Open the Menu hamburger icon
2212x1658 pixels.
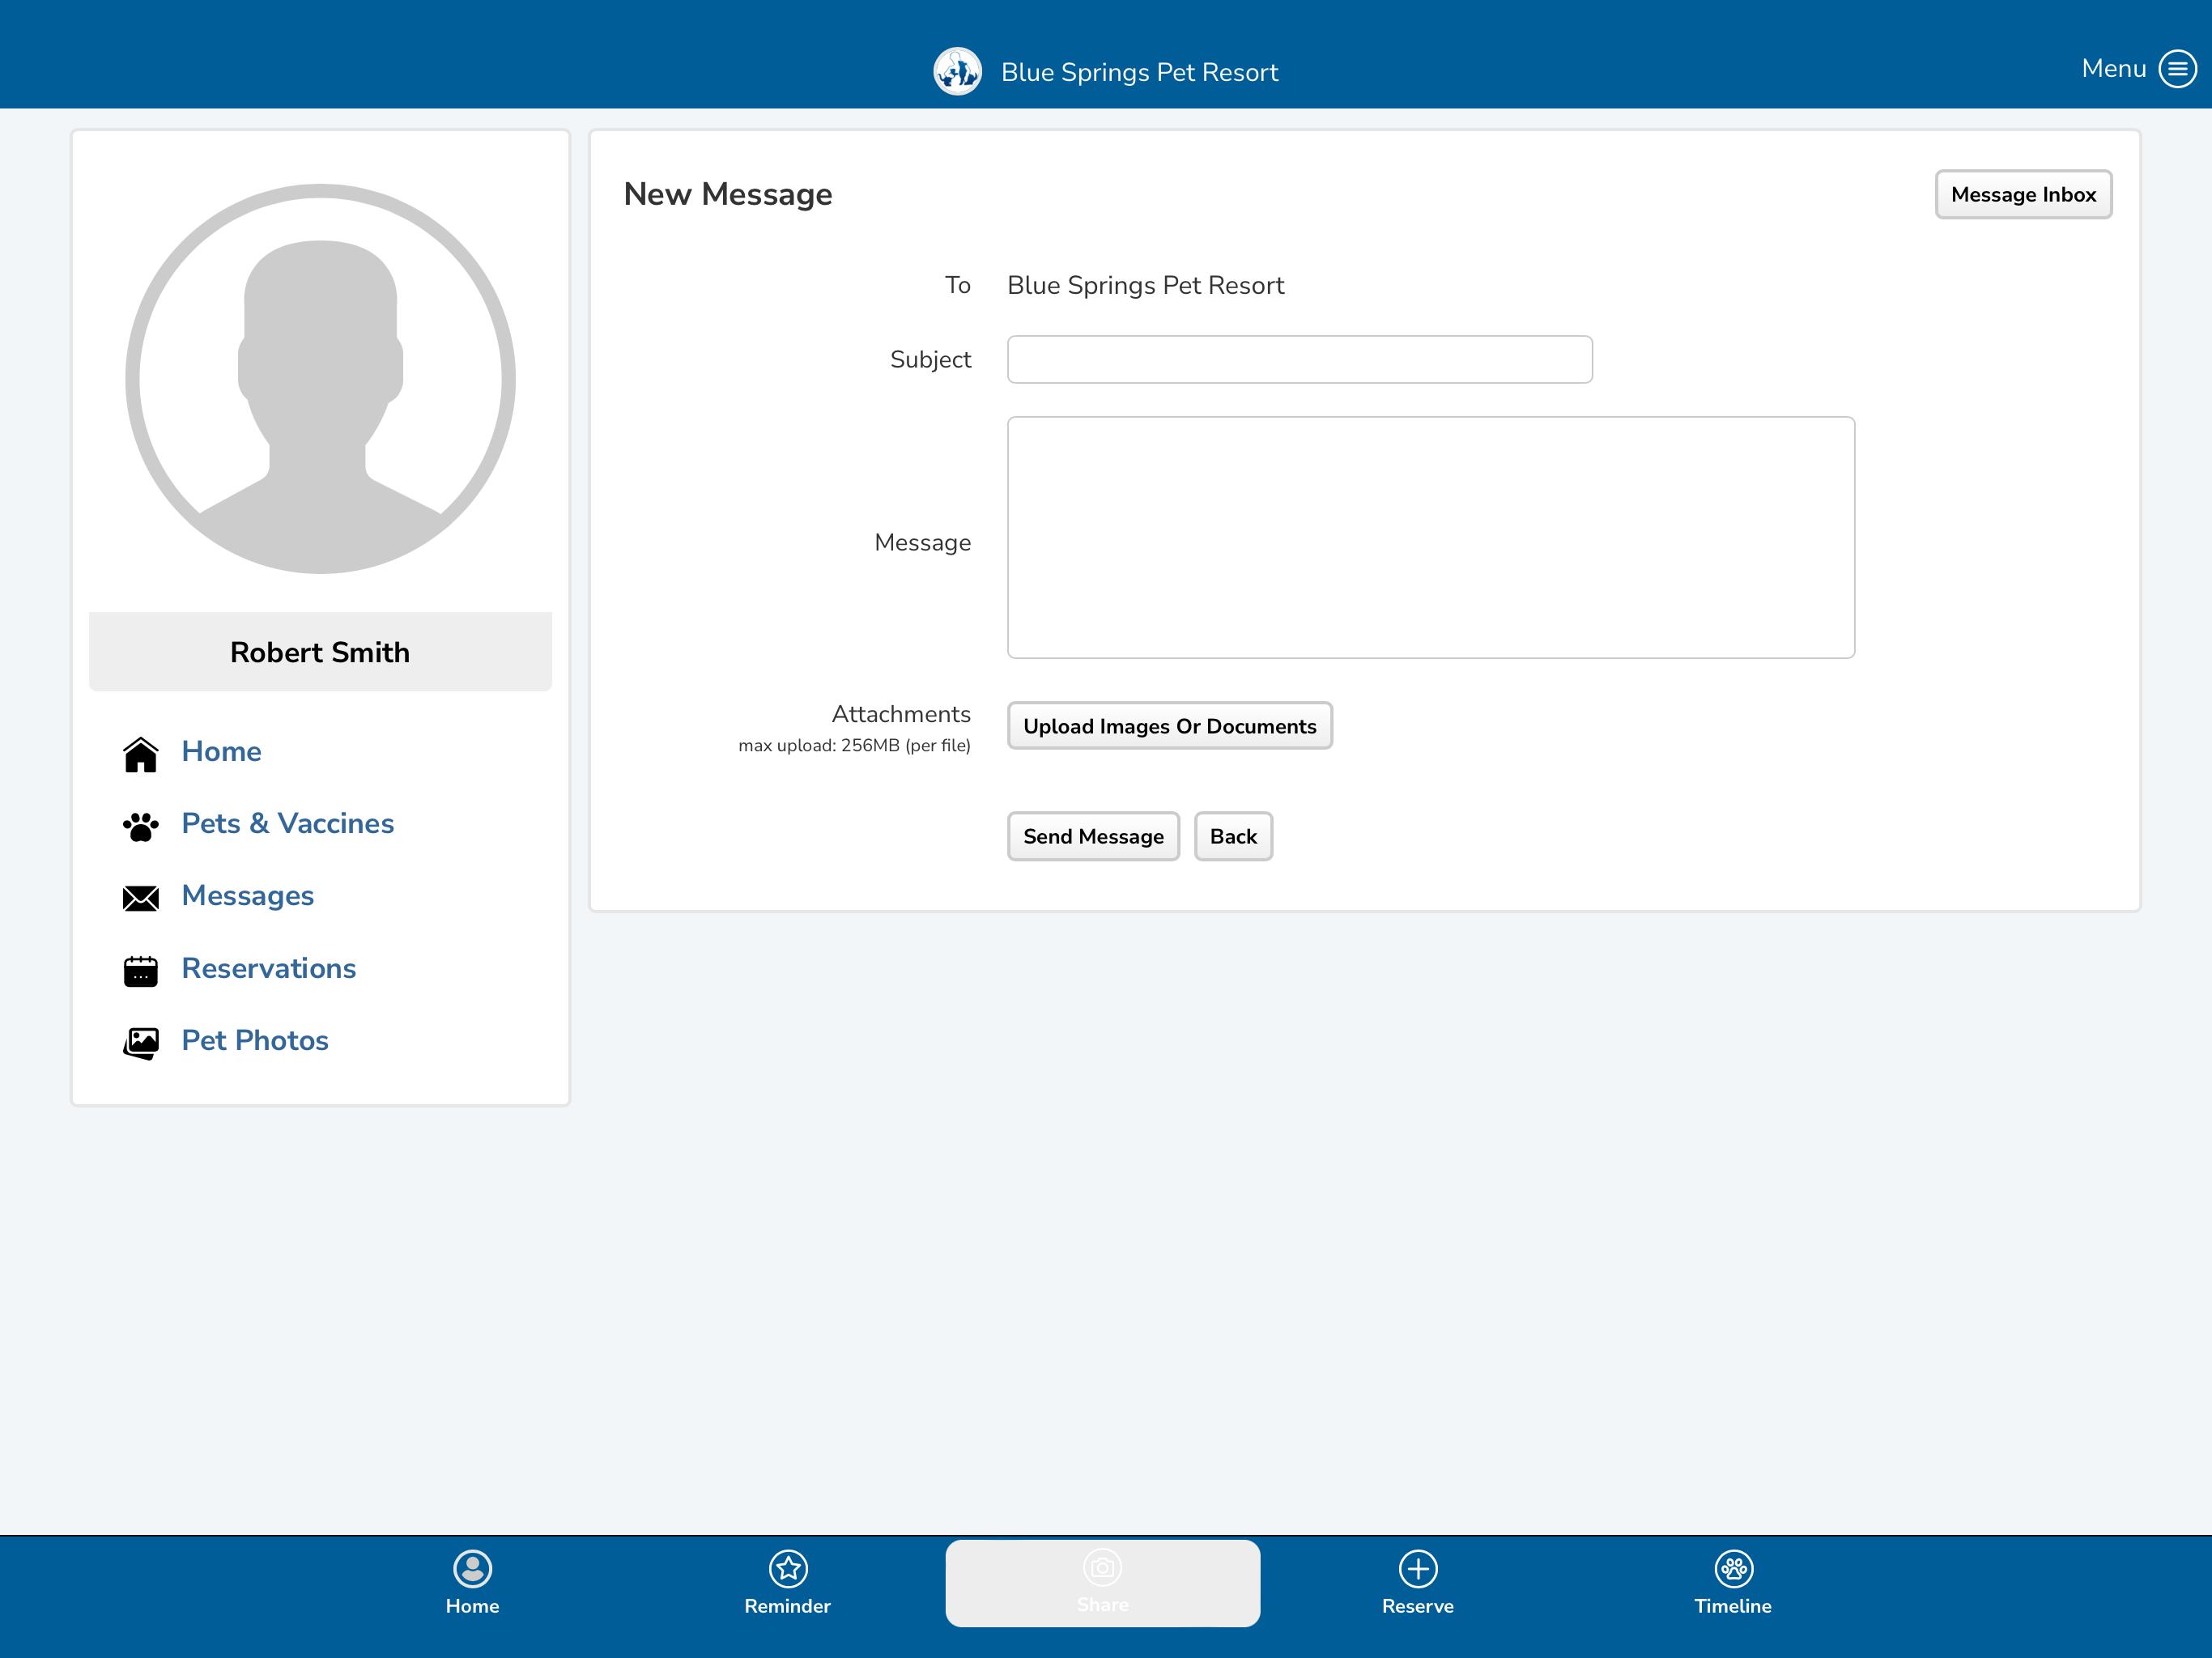[x=2177, y=69]
